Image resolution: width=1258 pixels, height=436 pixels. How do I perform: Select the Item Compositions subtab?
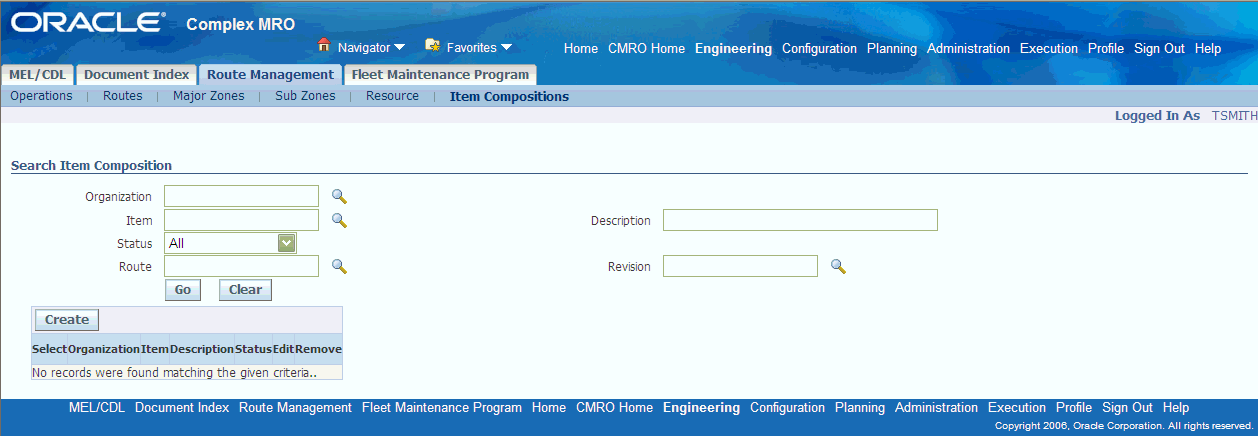pos(509,97)
